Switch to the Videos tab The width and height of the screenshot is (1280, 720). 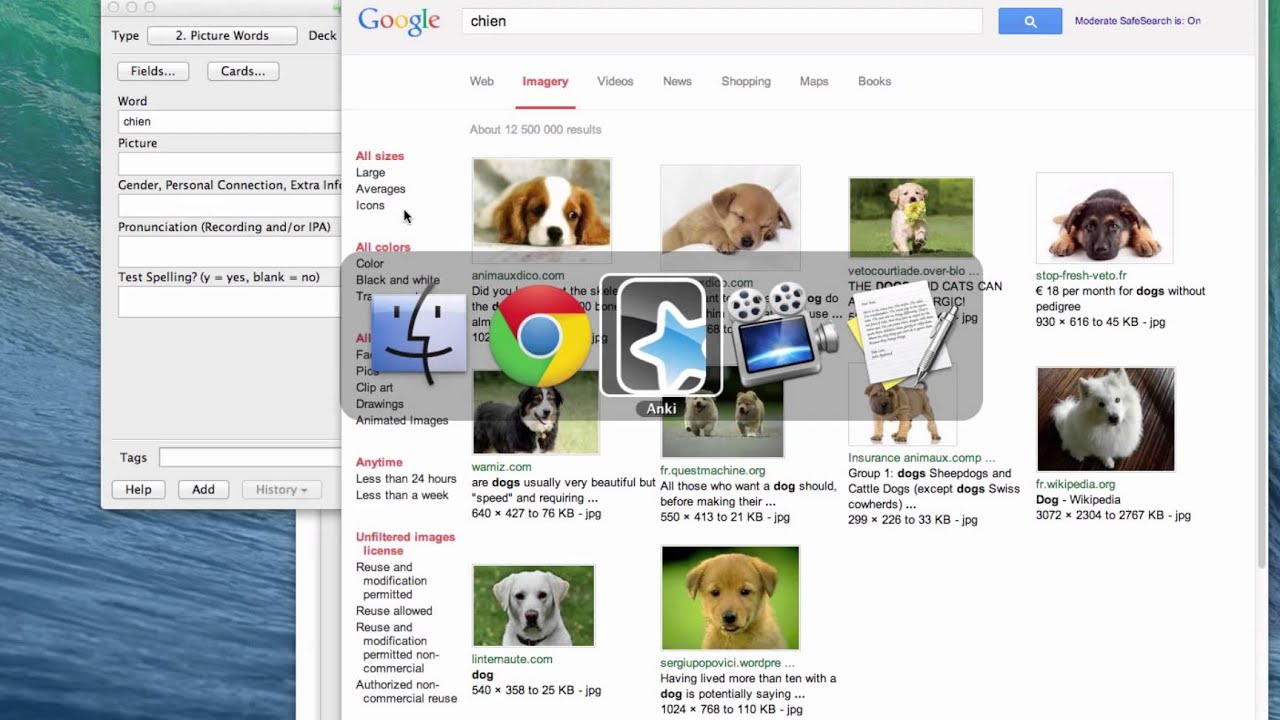[615, 81]
